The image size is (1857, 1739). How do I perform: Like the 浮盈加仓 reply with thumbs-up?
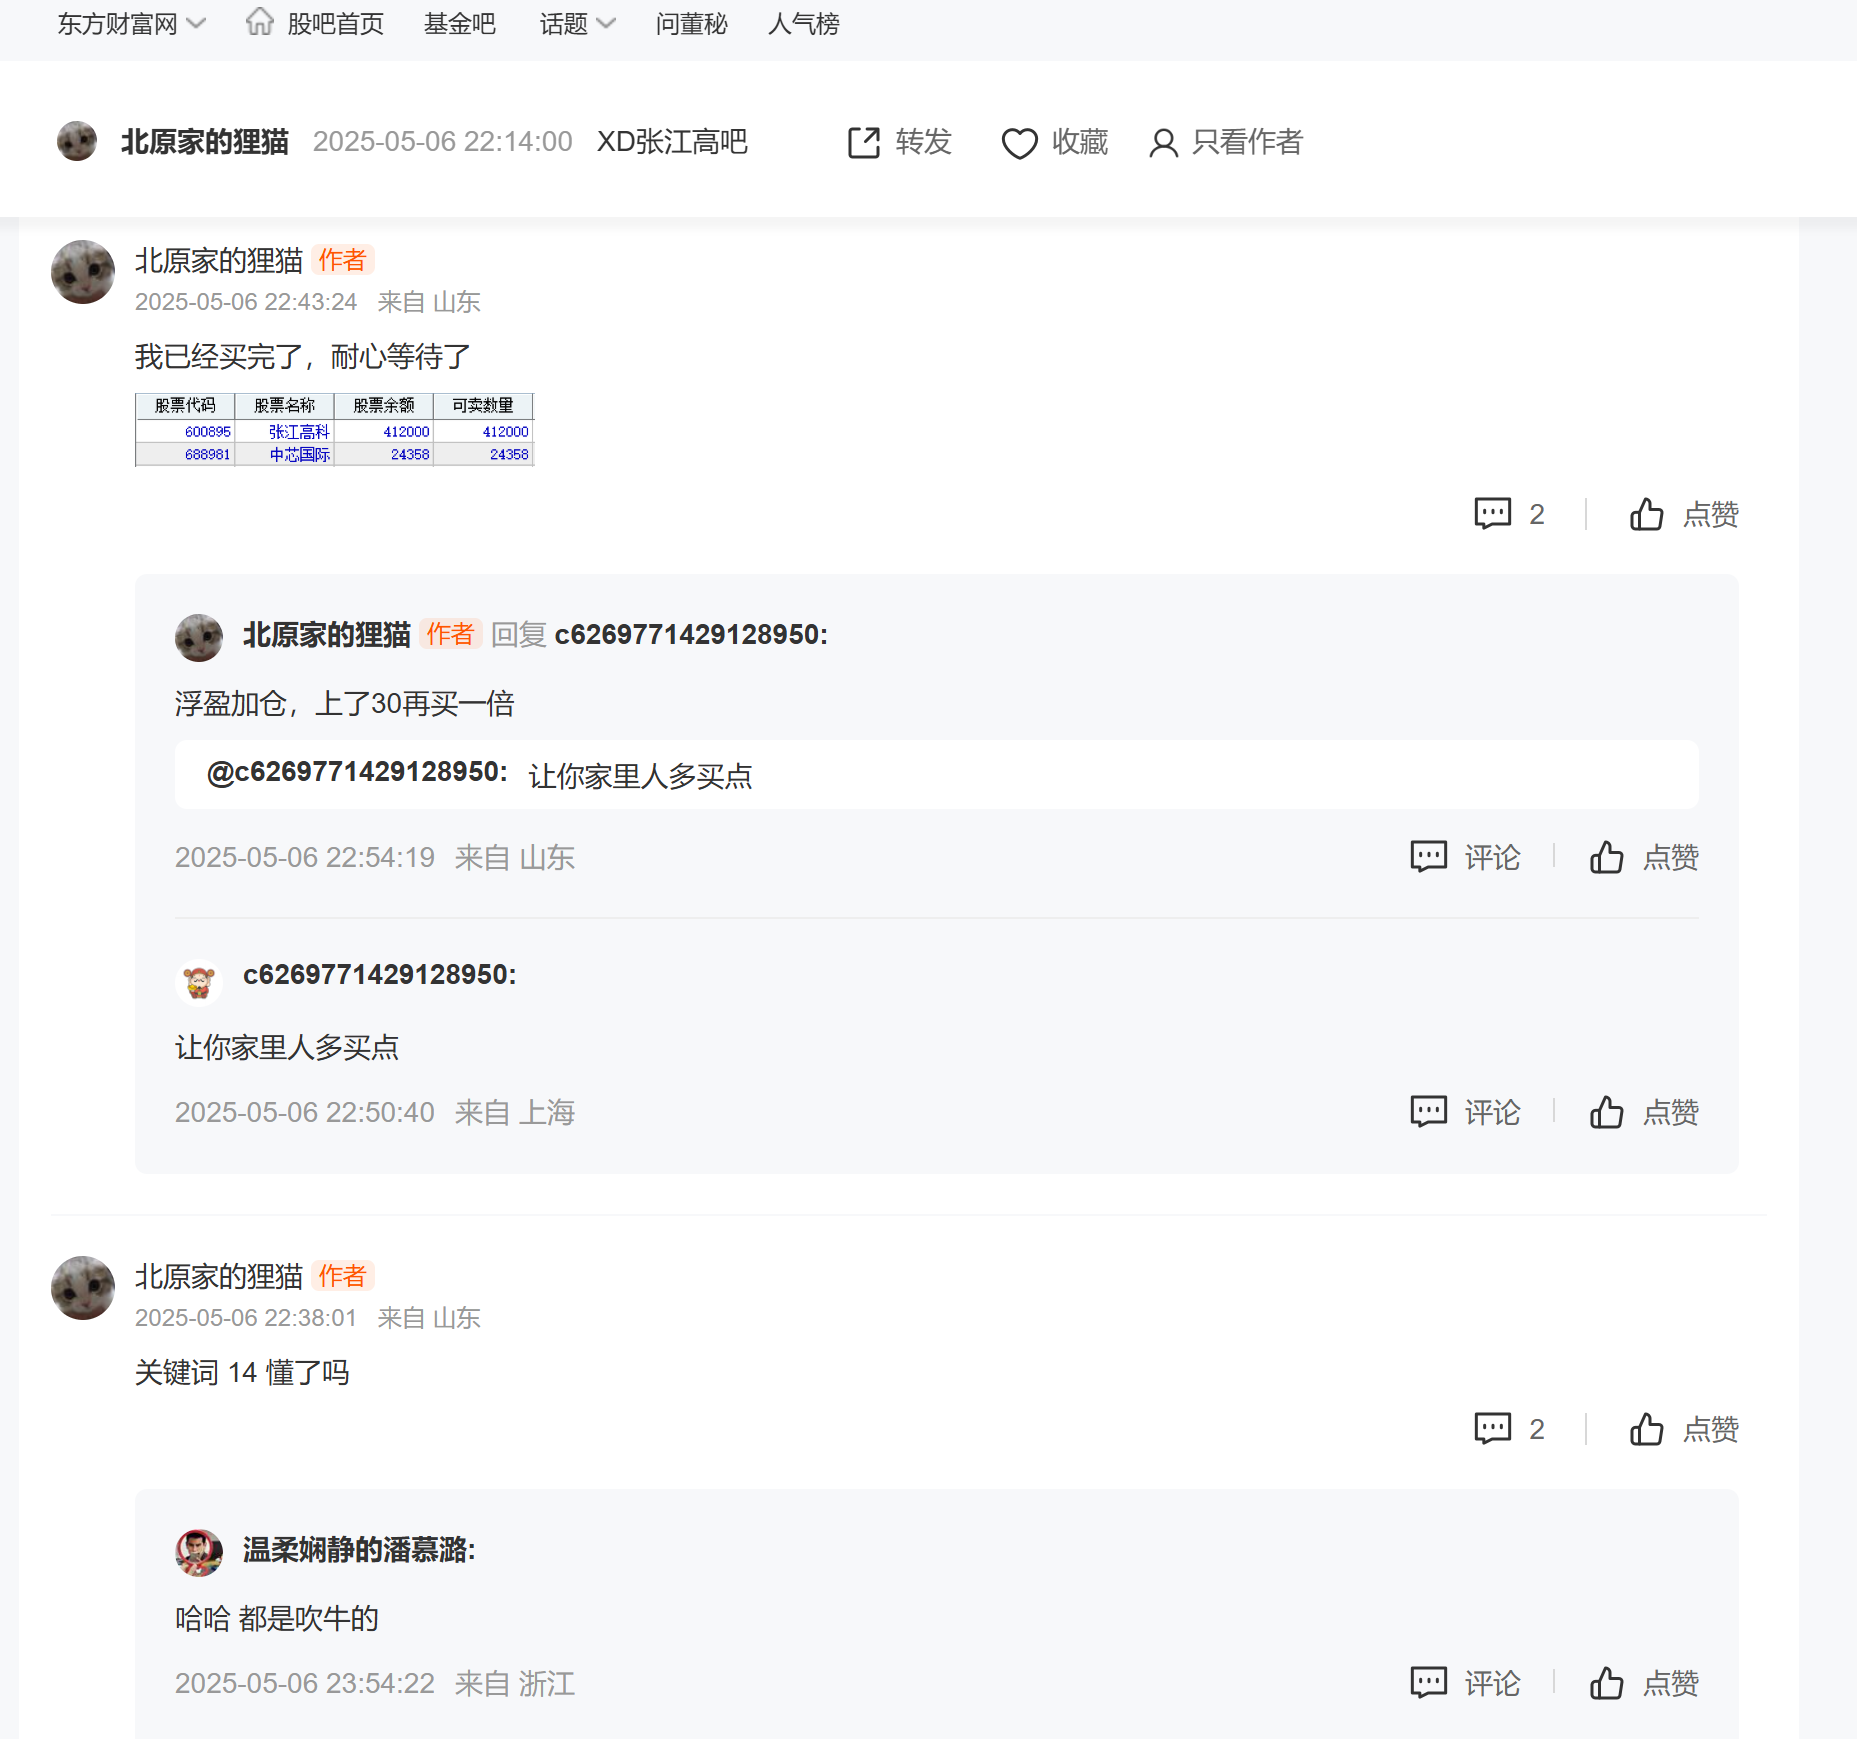click(1606, 857)
